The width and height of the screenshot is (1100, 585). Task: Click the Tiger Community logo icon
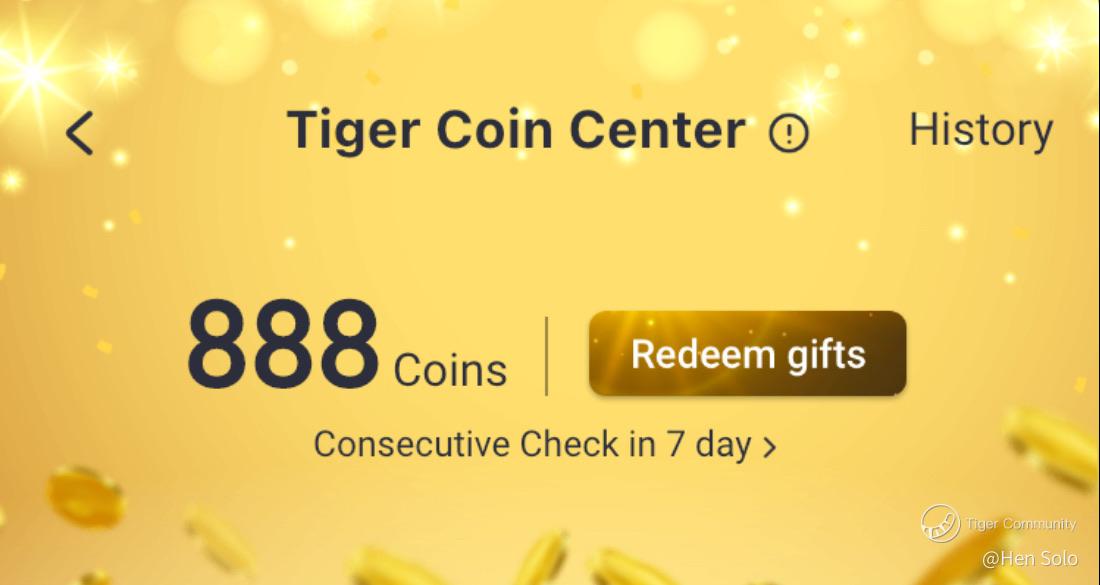941,524
